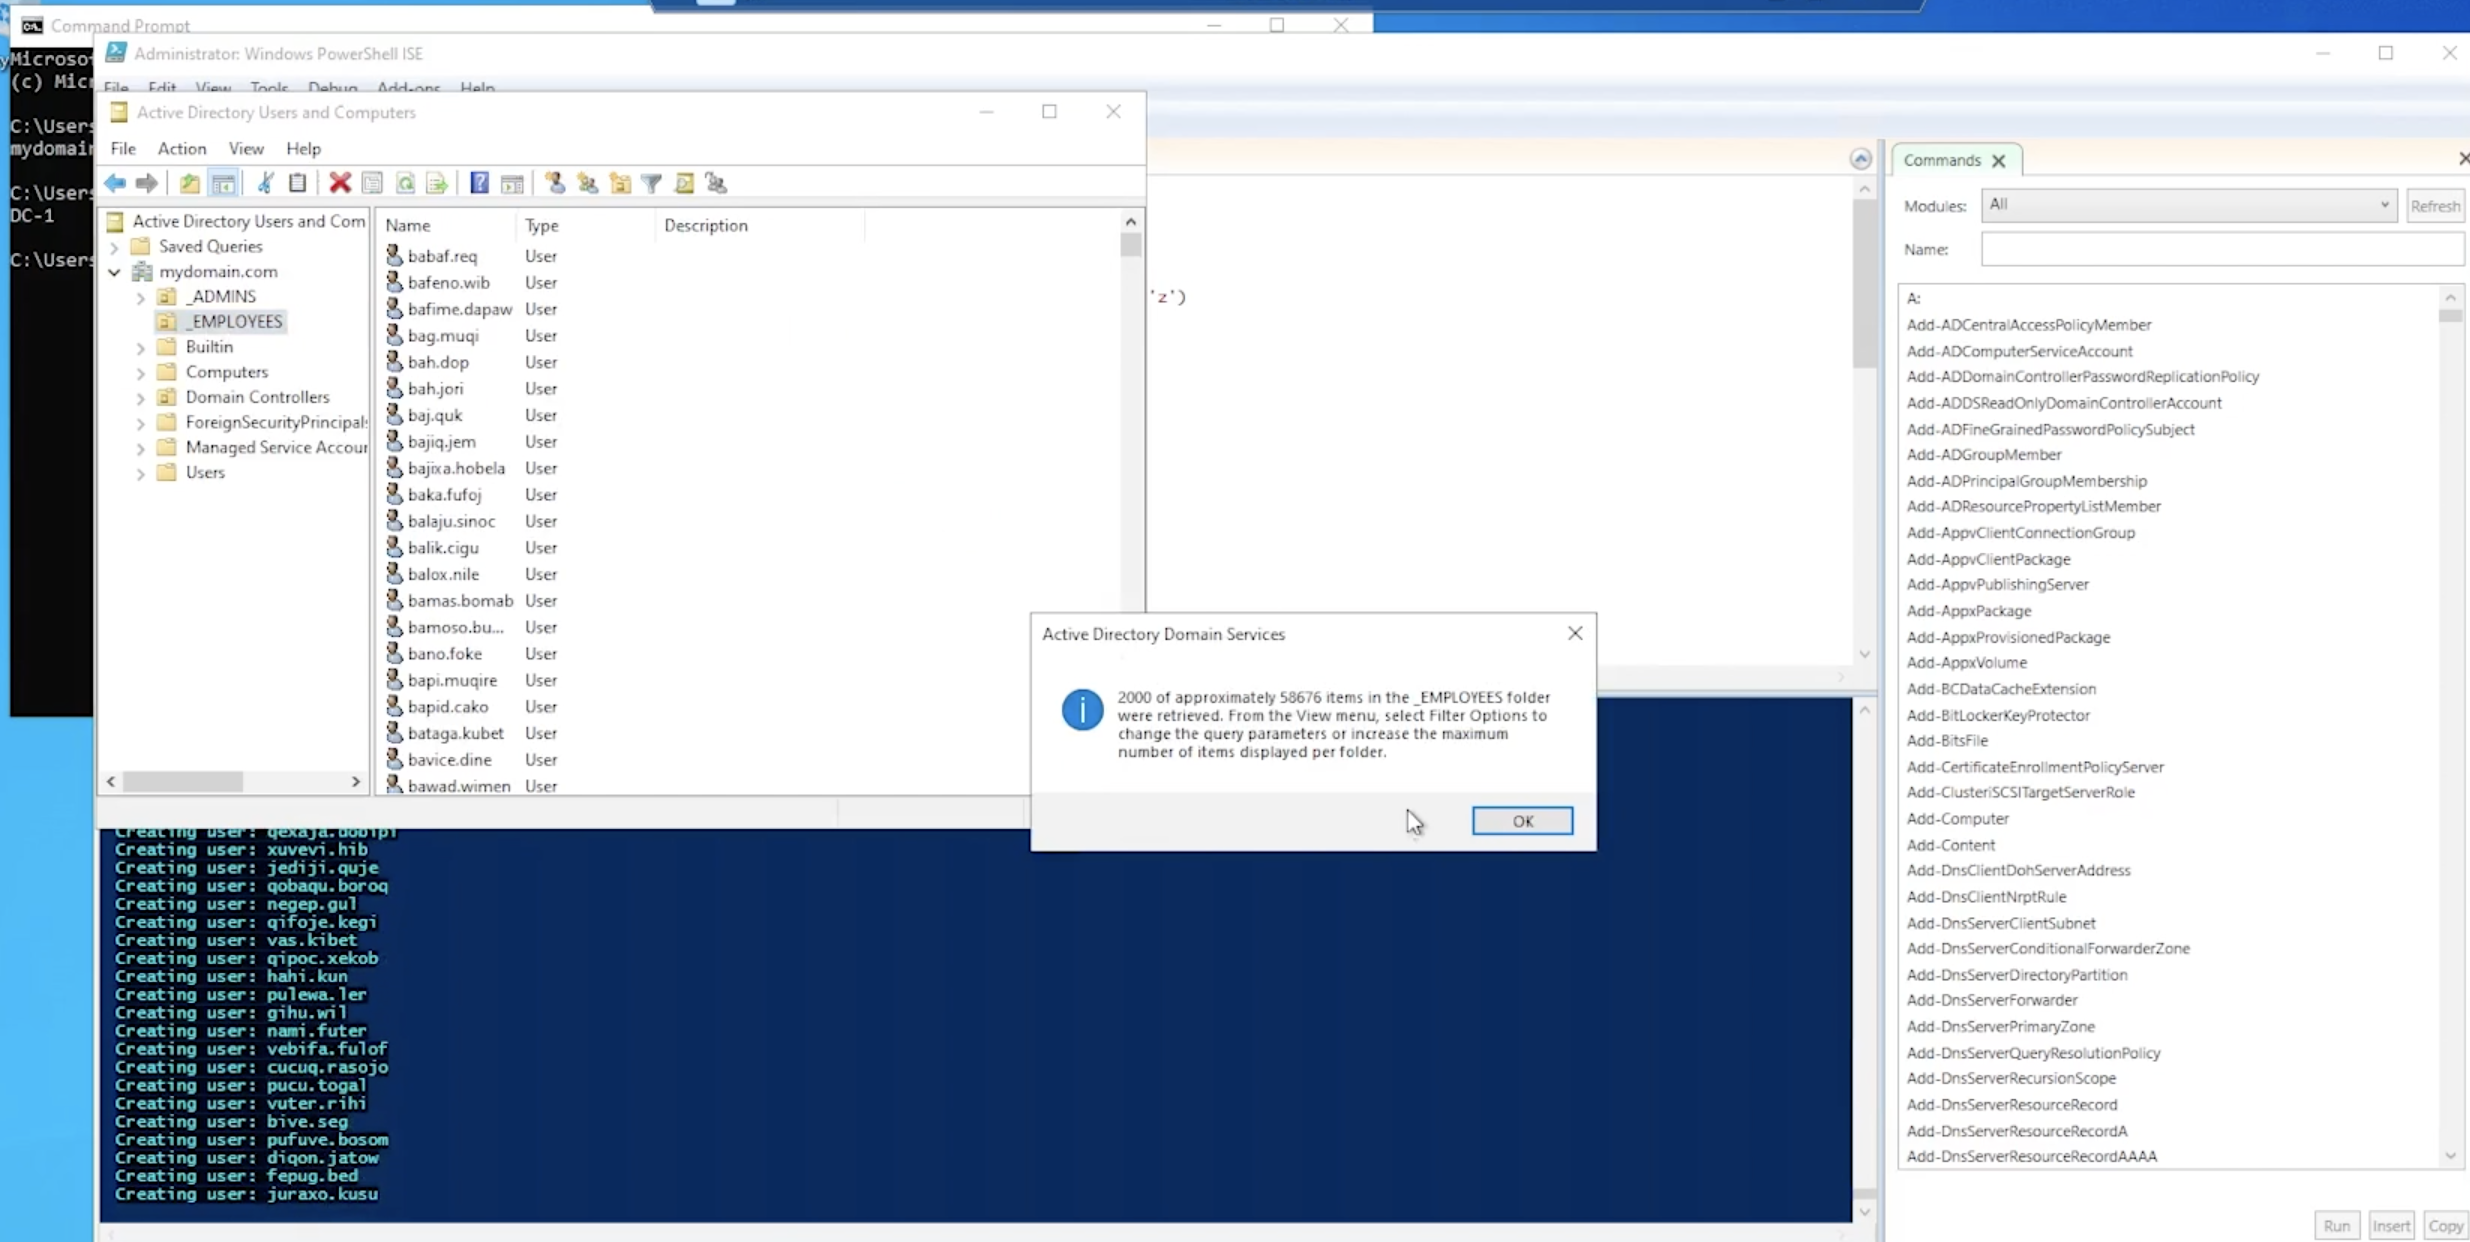Click the Properties icon on ADUC toolbar

coord(372,183)
